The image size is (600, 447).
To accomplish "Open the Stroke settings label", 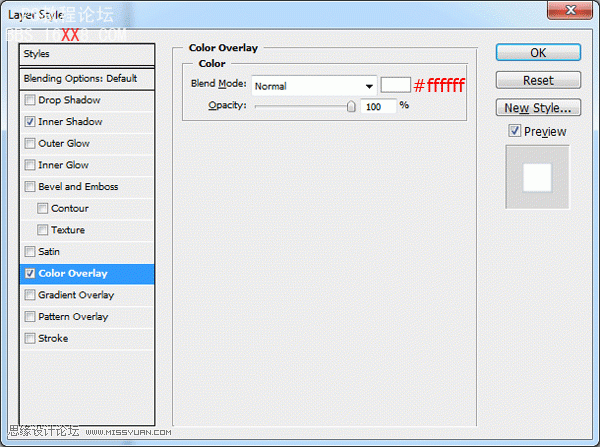I will (x=53, y=338).
